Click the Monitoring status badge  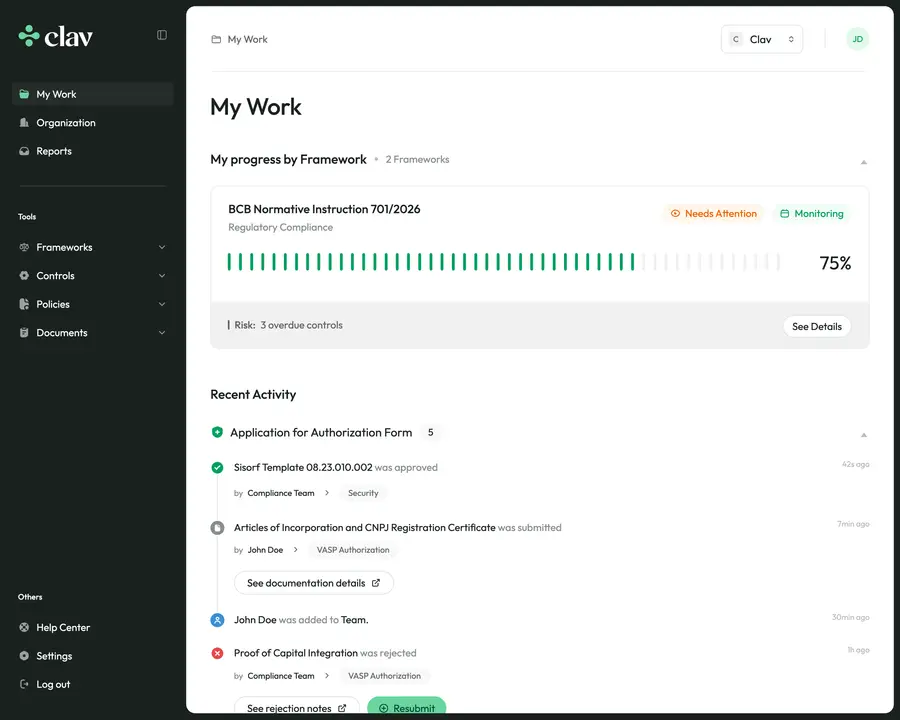(x=812, y=214)
